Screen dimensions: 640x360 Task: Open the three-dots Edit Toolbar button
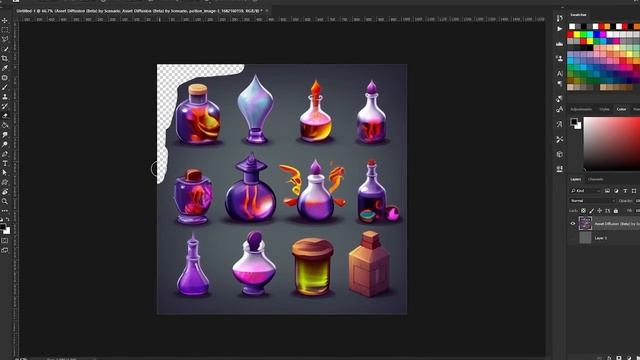coord(5,211)
